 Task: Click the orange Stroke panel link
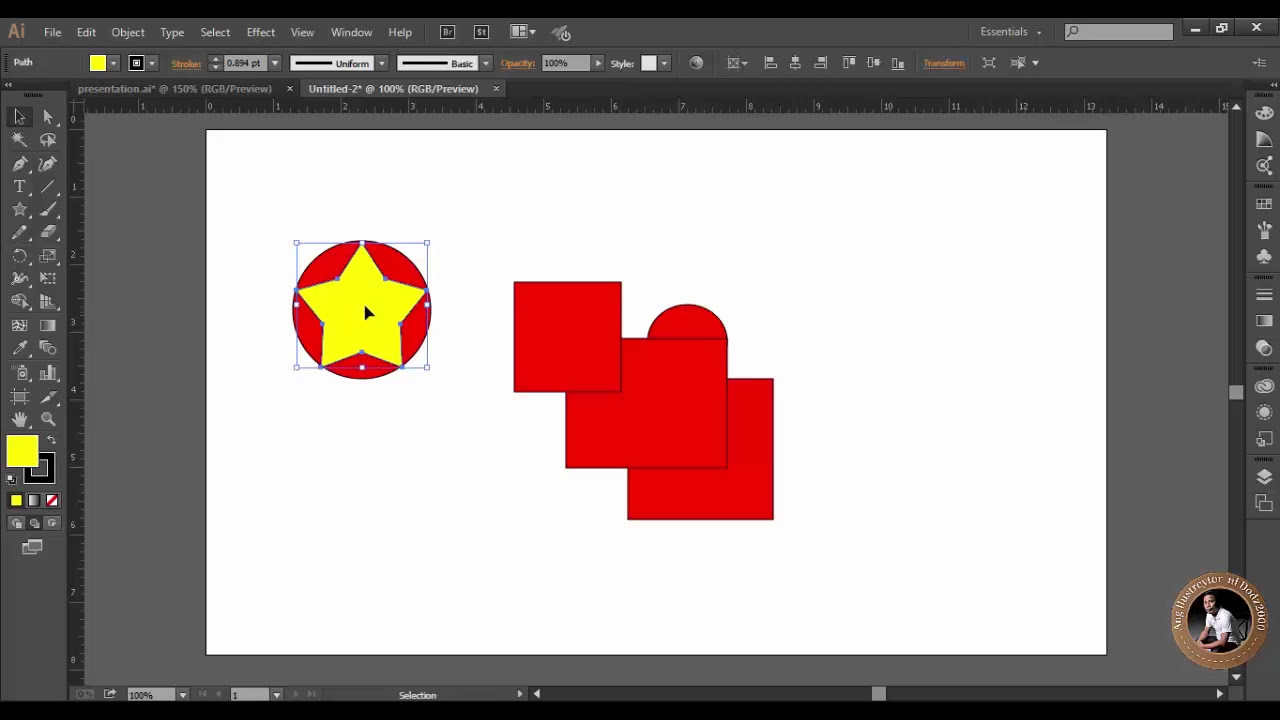pos(186,63)
